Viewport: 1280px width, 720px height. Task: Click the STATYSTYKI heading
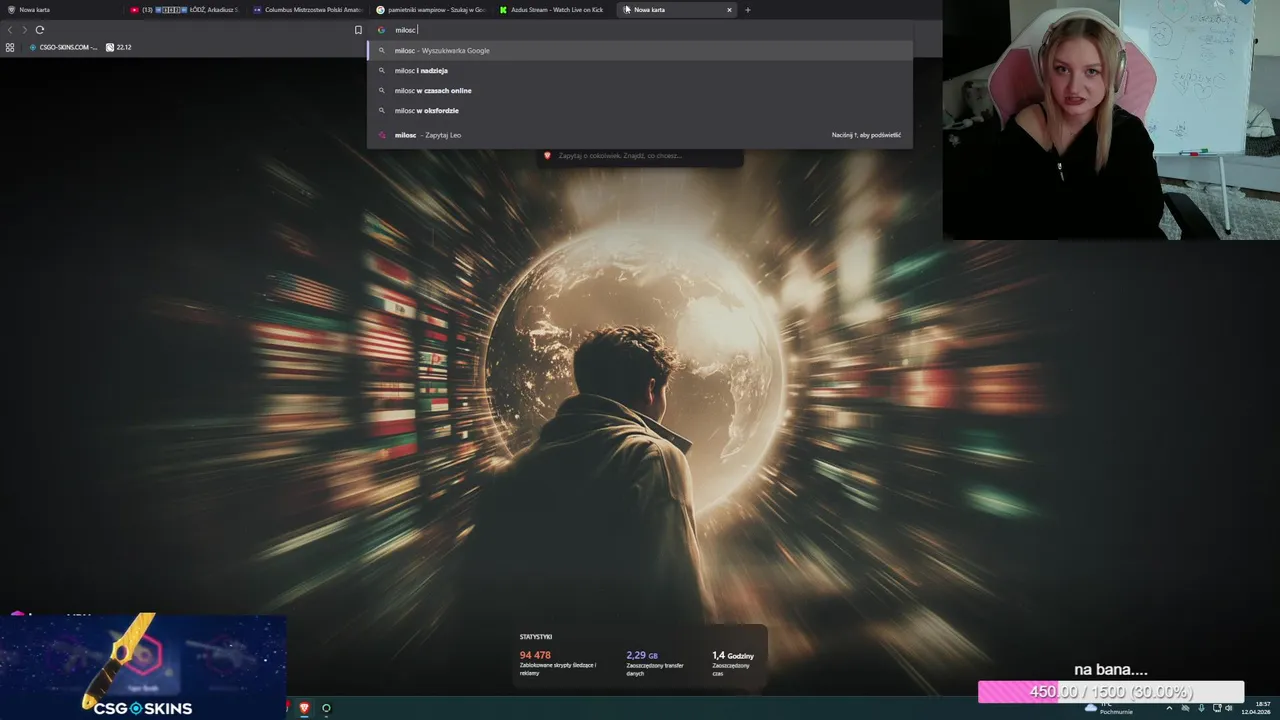536,636
